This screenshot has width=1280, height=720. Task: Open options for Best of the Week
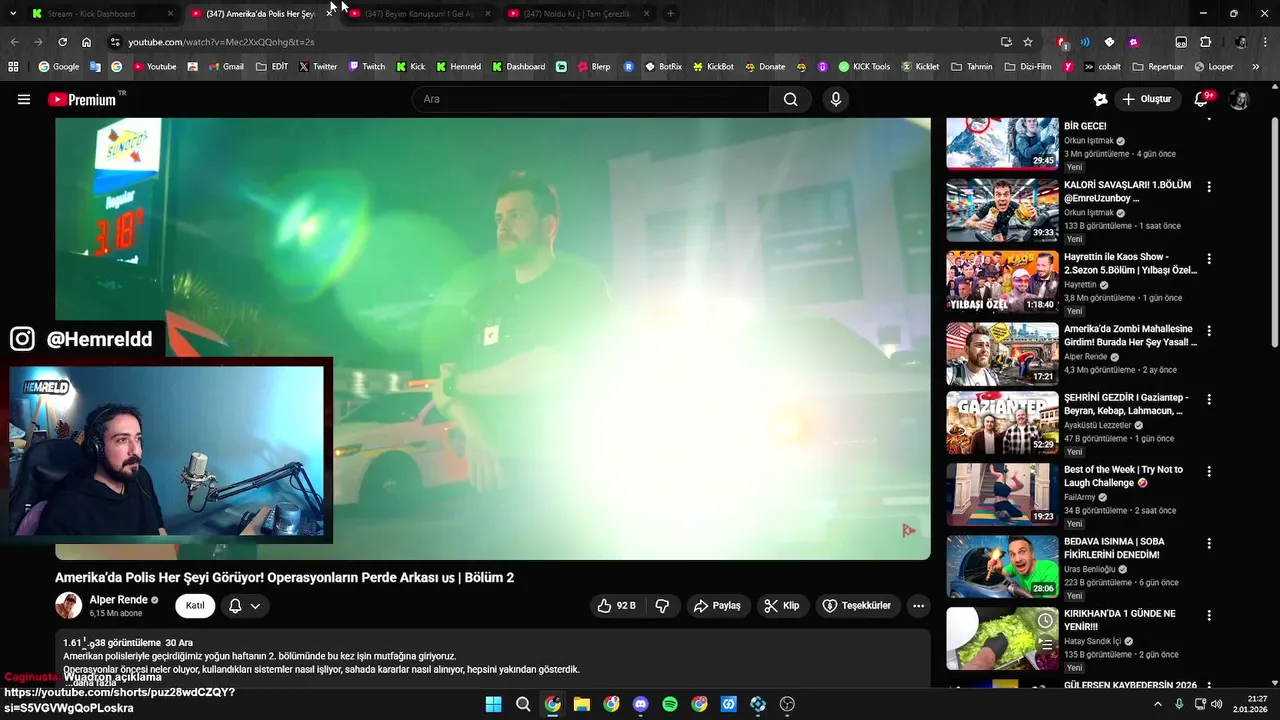click(1209, 471)
